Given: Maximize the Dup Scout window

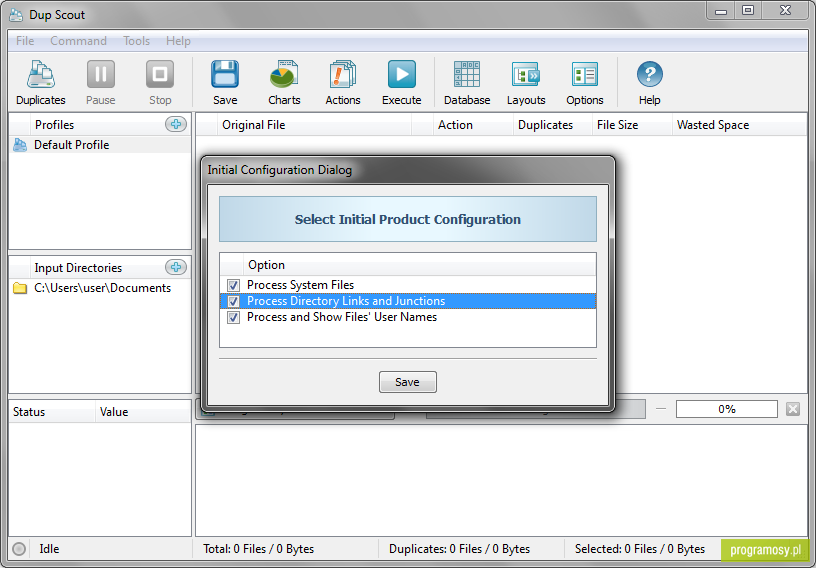Looking at the screenshot, I should click(x=748, y=10).
